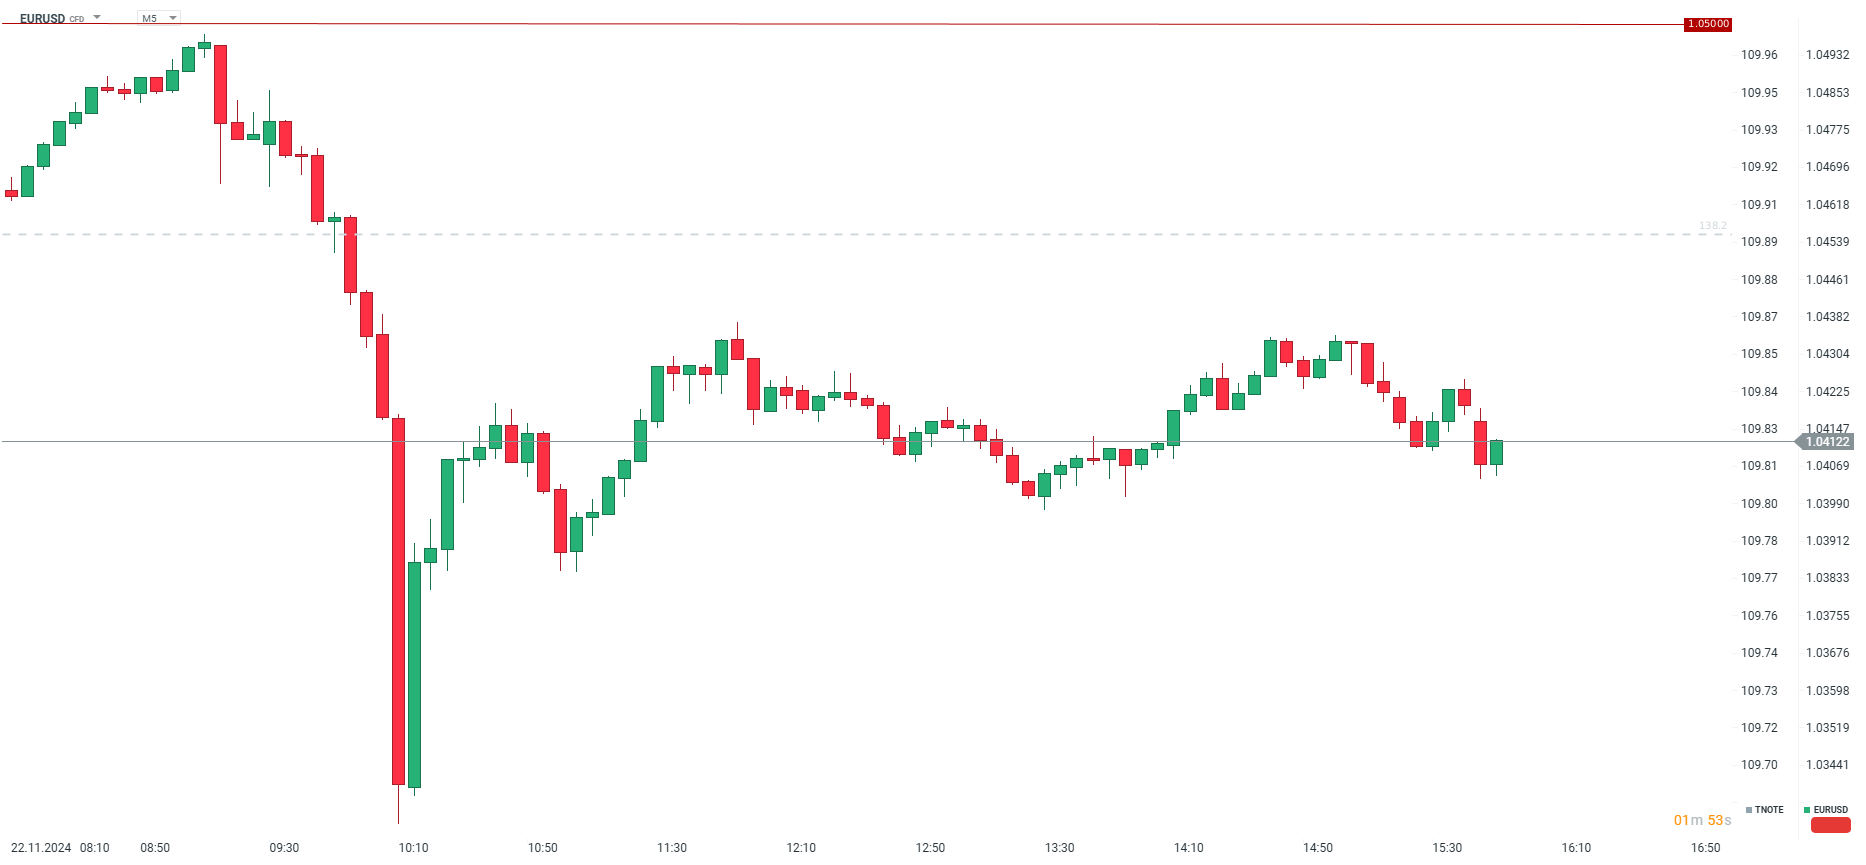
Task: Click the 10:10 time axis label
Action: (x=413, y=848)
